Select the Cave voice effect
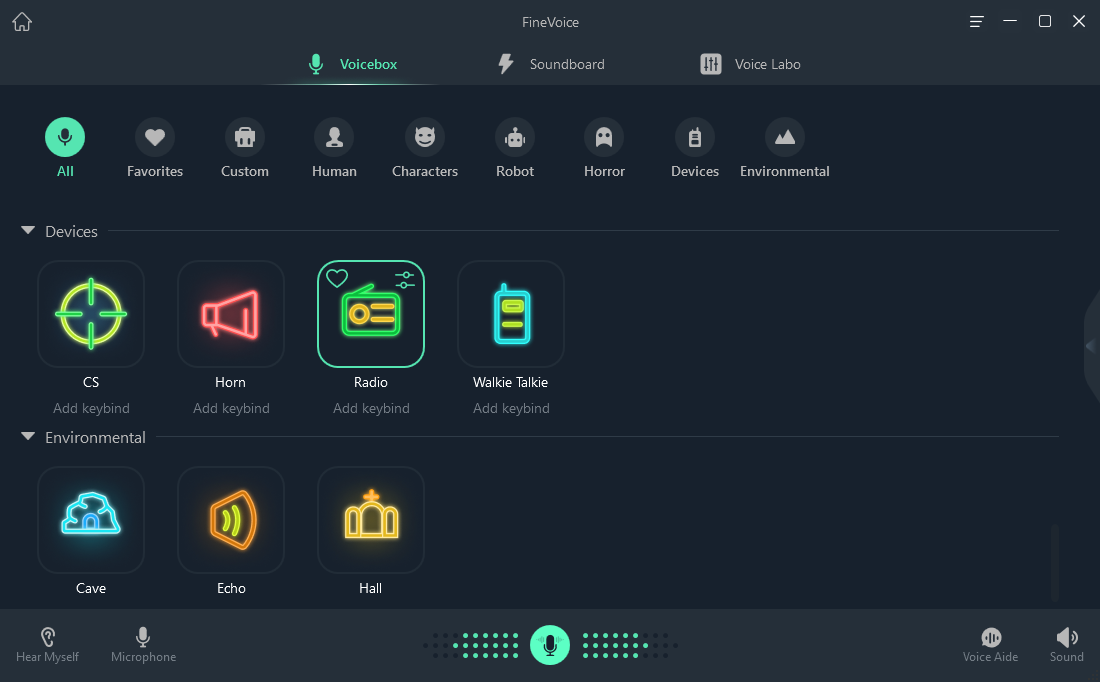This screenshot has height=682, width=1100. coord(91,520)
